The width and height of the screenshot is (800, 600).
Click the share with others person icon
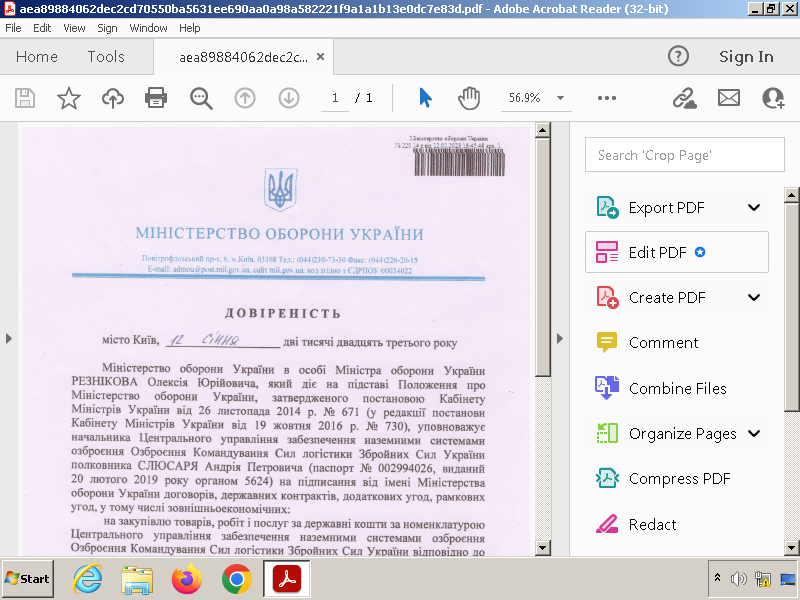(773, 98)
